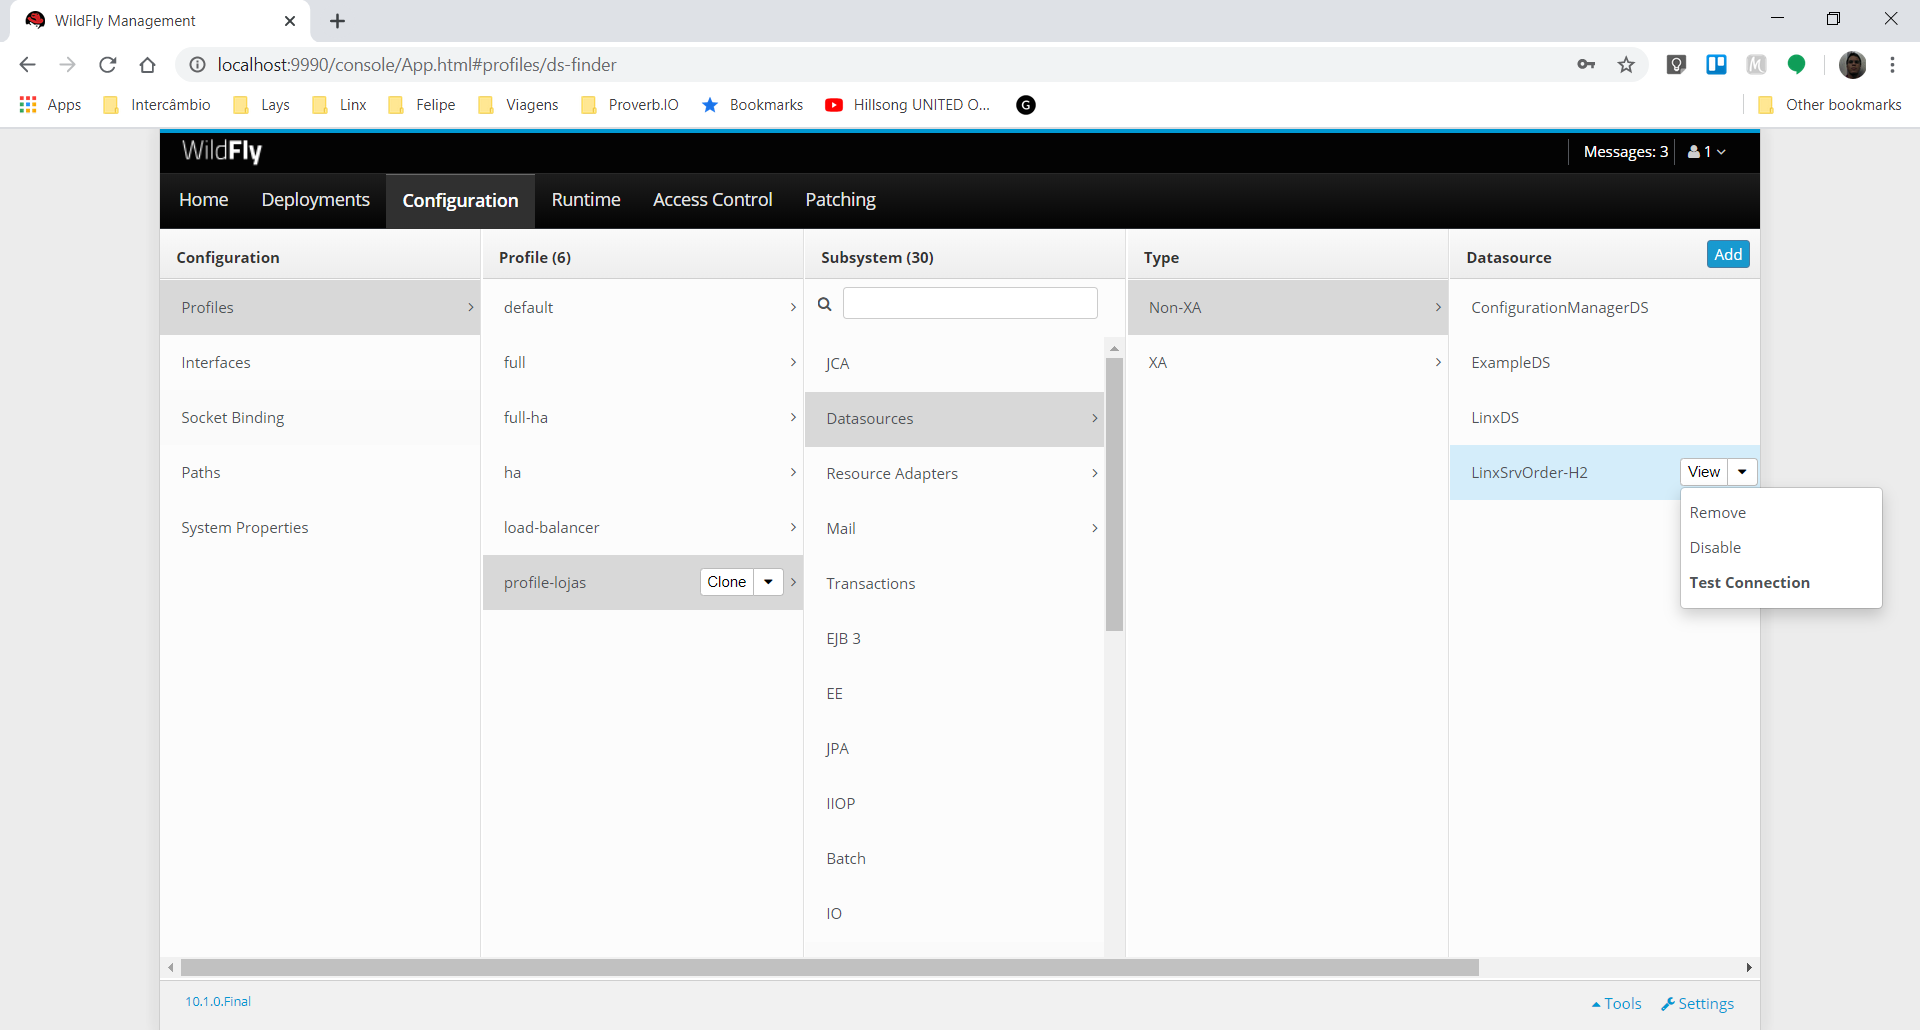Open the Linx bookmark folder
The image size is (1920, 1030).
point(340,105)
